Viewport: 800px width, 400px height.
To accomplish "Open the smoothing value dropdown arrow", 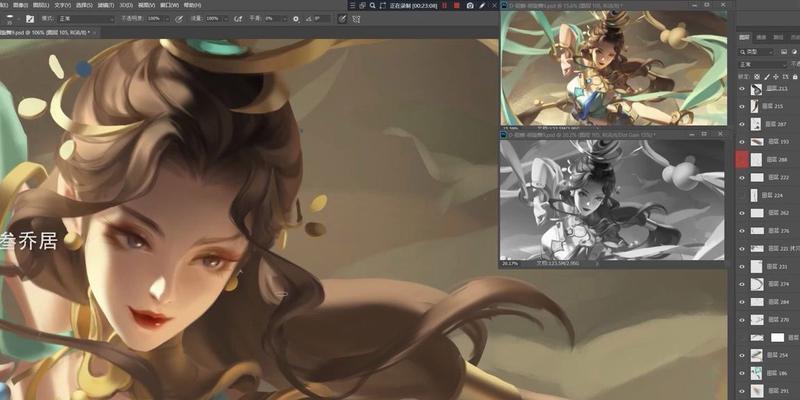I will point(284,19).
